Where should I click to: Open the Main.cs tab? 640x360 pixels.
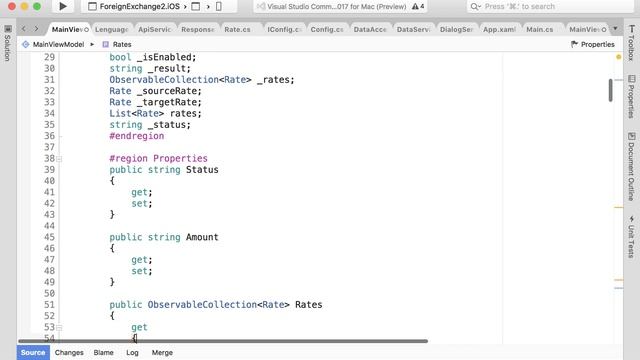(540, 29)
